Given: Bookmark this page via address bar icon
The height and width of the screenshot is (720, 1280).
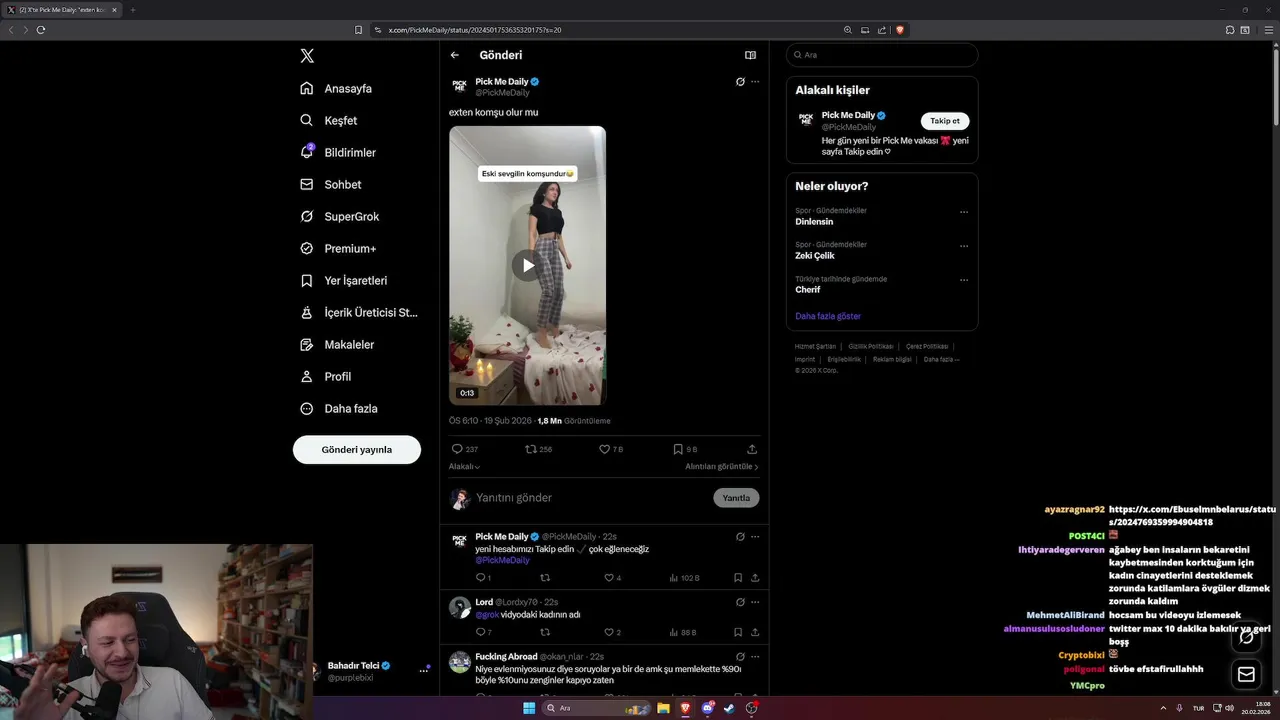Looking at the screenshot, I should [x=358, y=30].
